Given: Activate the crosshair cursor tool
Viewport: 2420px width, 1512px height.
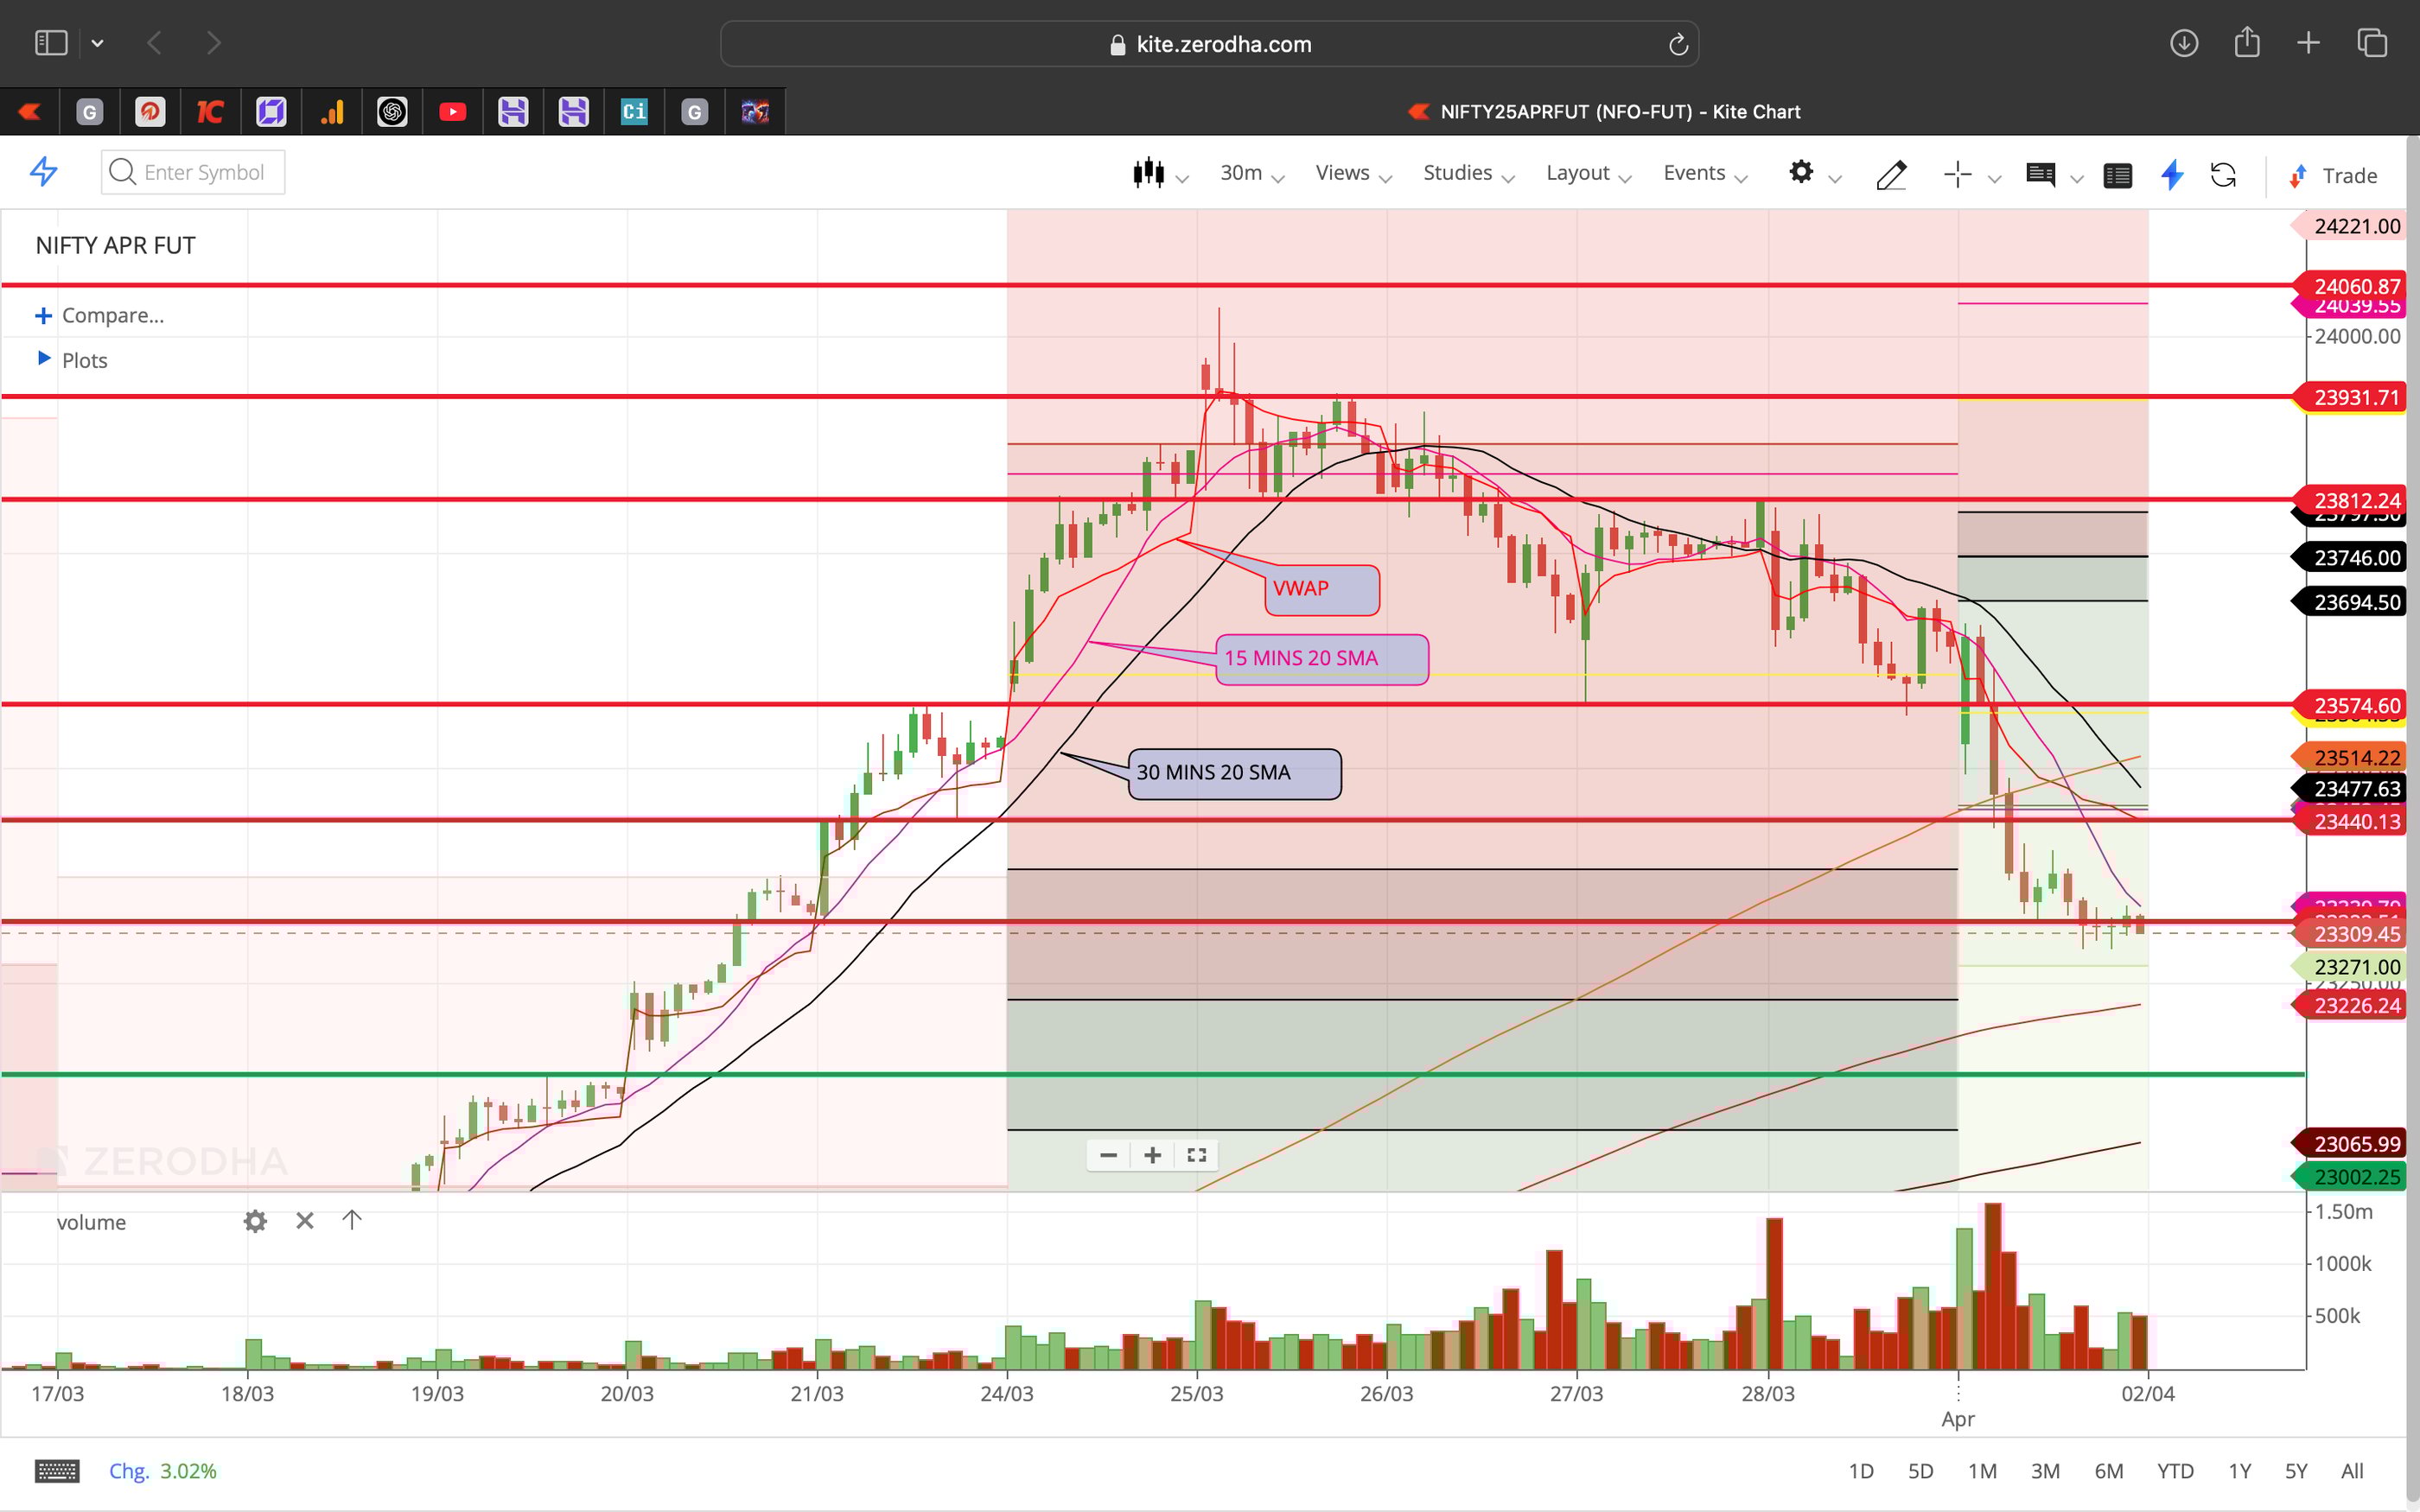Looking at the screenshot, I should (x=1957, y=174).
